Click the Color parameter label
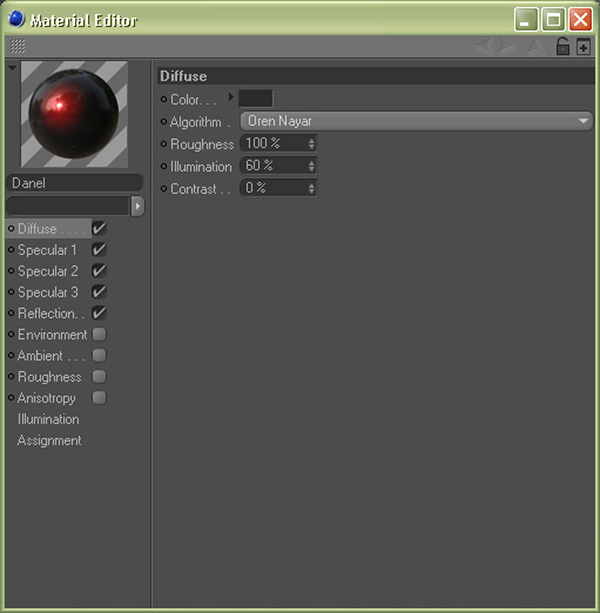Viewport: 600px width, 613px height. (x=193, y=99)
